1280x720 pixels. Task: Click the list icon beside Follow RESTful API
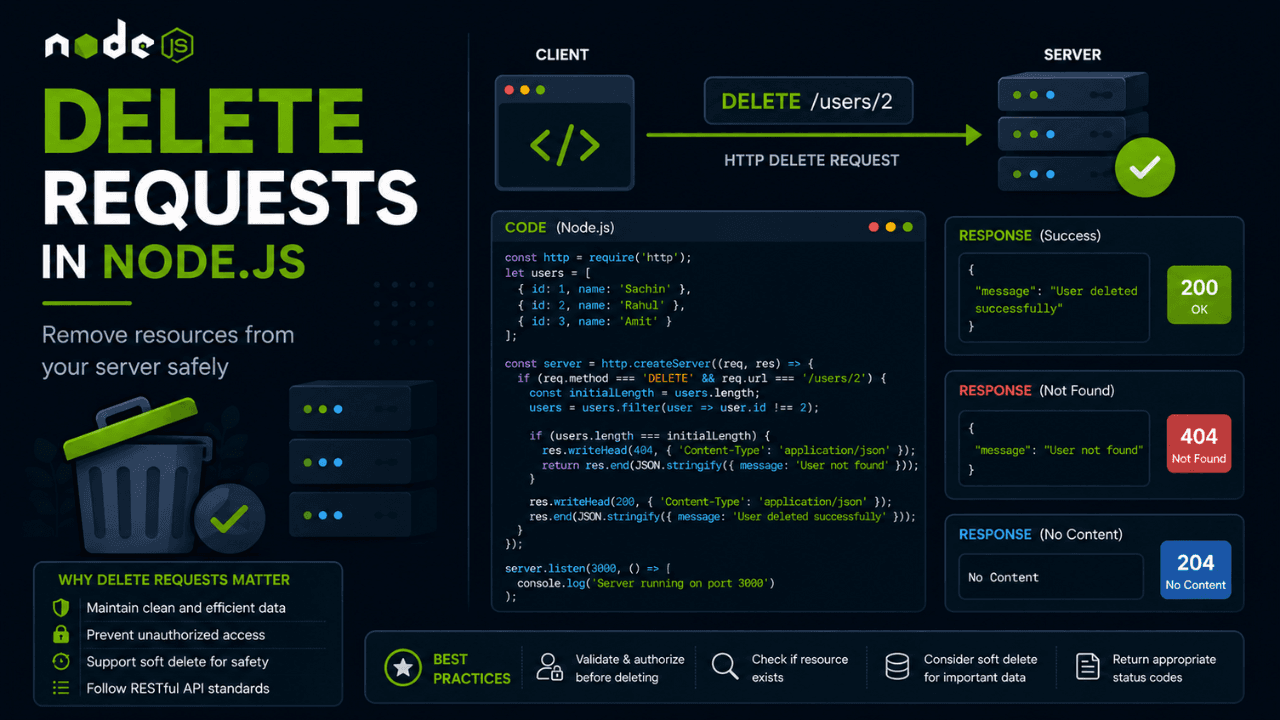(61, 688)
